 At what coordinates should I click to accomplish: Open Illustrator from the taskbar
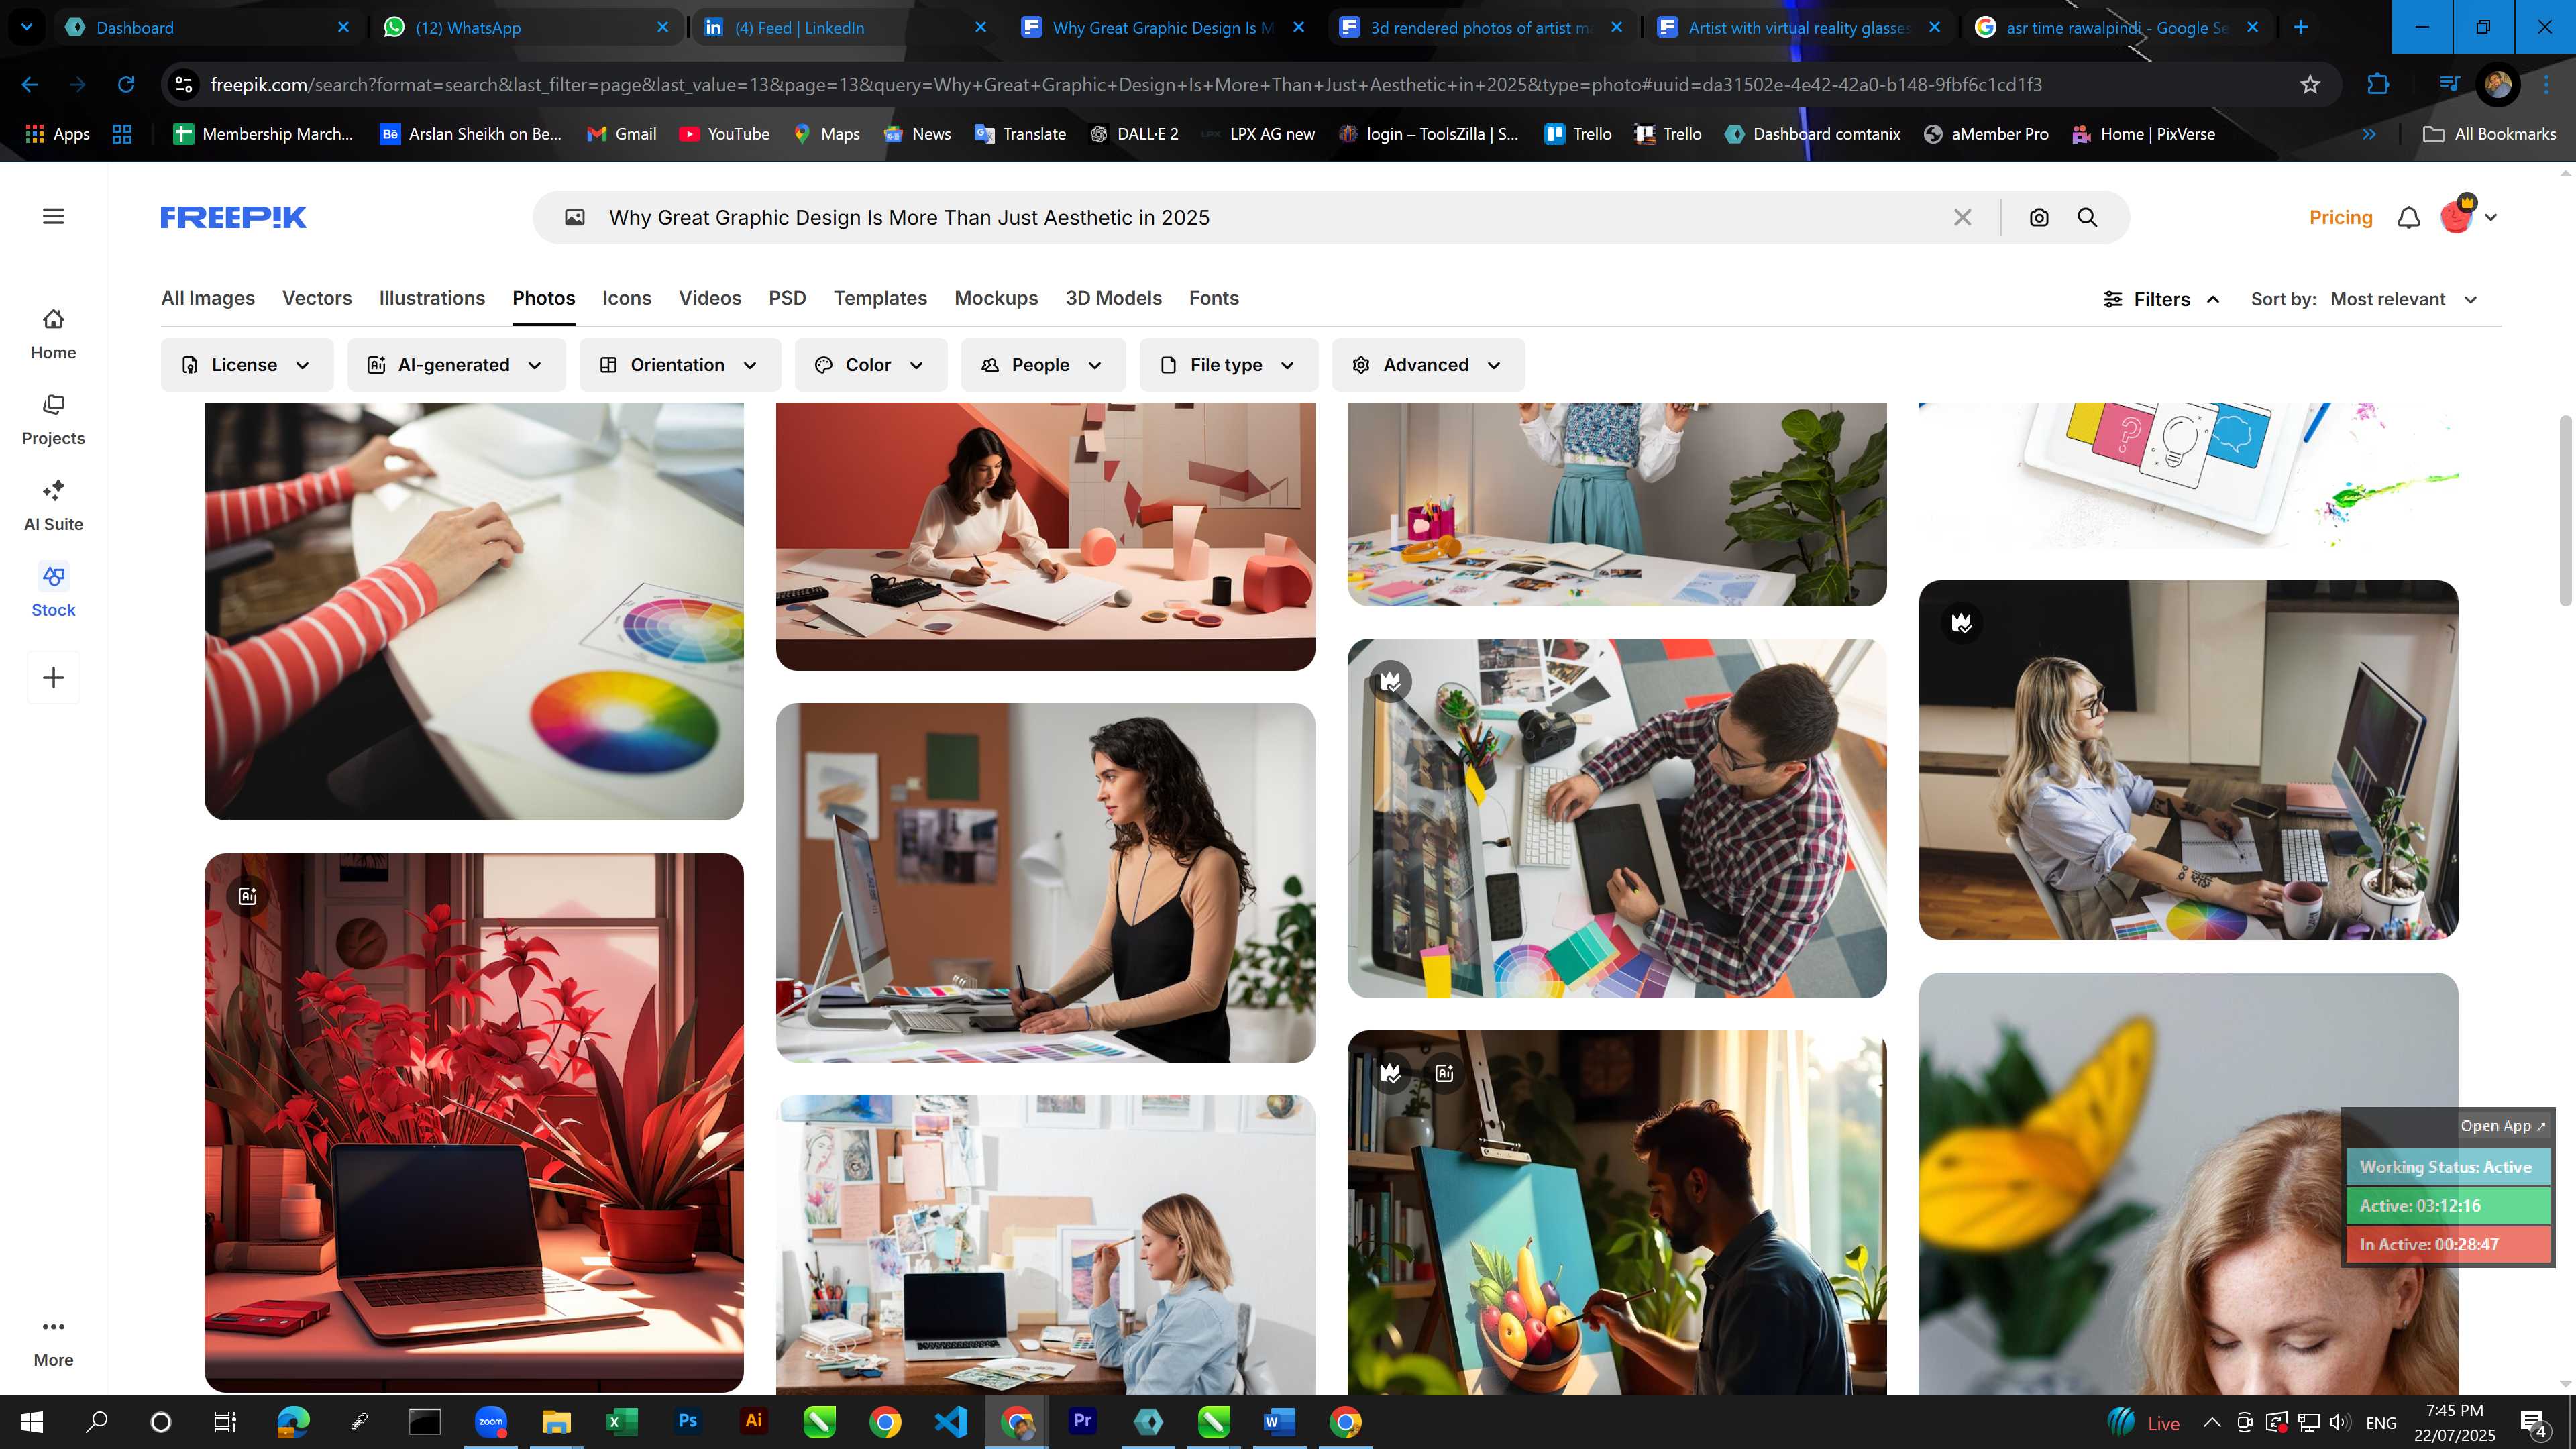click(x=753, y=1421)
